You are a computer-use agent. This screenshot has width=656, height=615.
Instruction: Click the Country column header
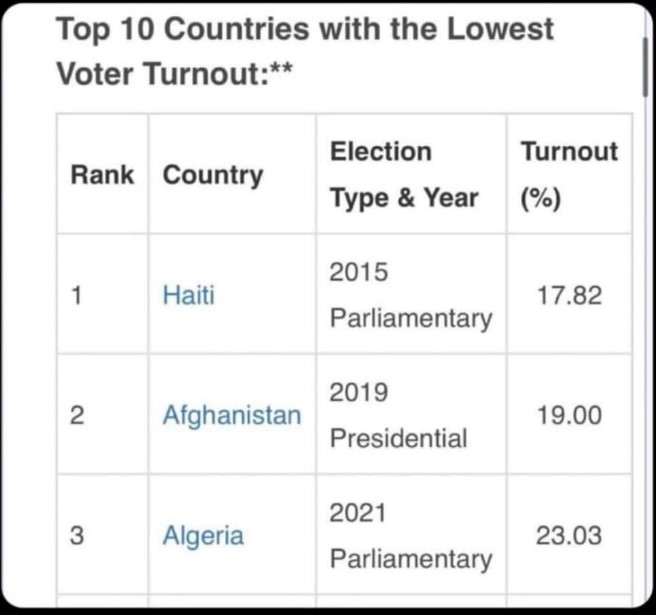coord(213,175)
